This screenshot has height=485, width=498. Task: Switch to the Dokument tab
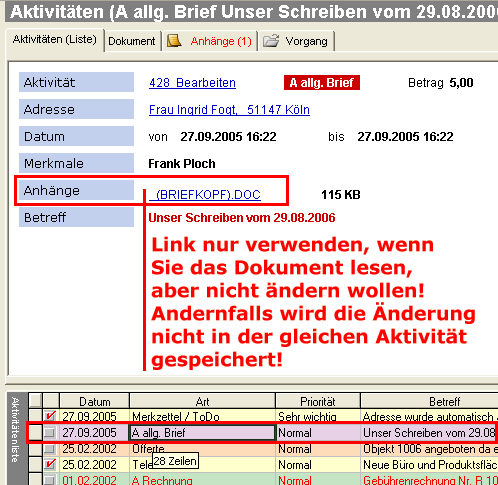click(x=132, y=41)
